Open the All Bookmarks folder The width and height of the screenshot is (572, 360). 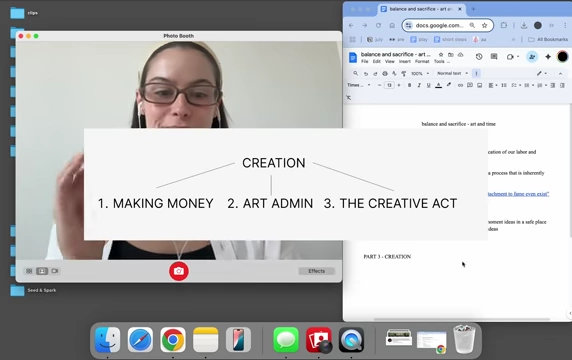coord(548,39)
